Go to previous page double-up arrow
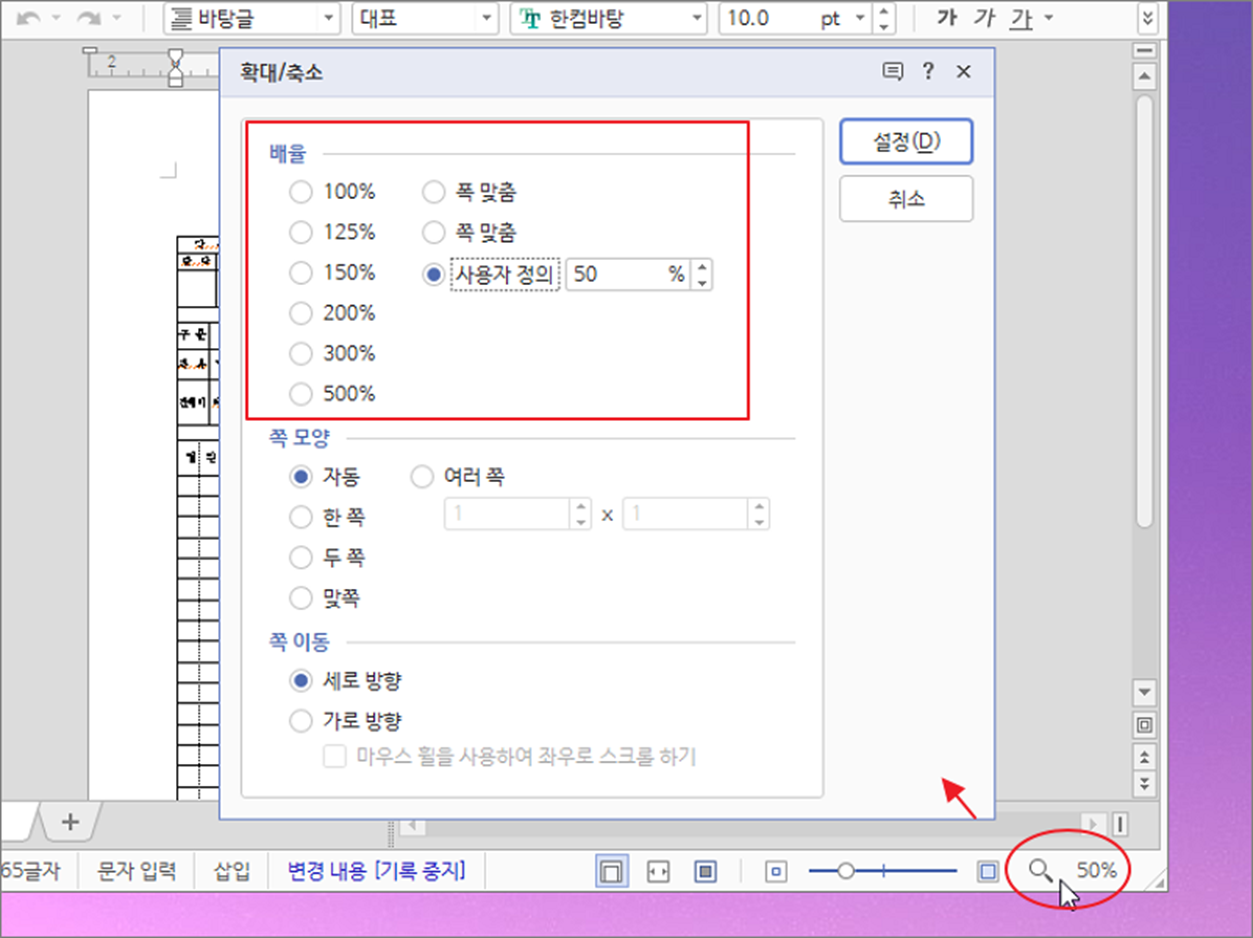The image size is (1253, 938). point(1145,755)
